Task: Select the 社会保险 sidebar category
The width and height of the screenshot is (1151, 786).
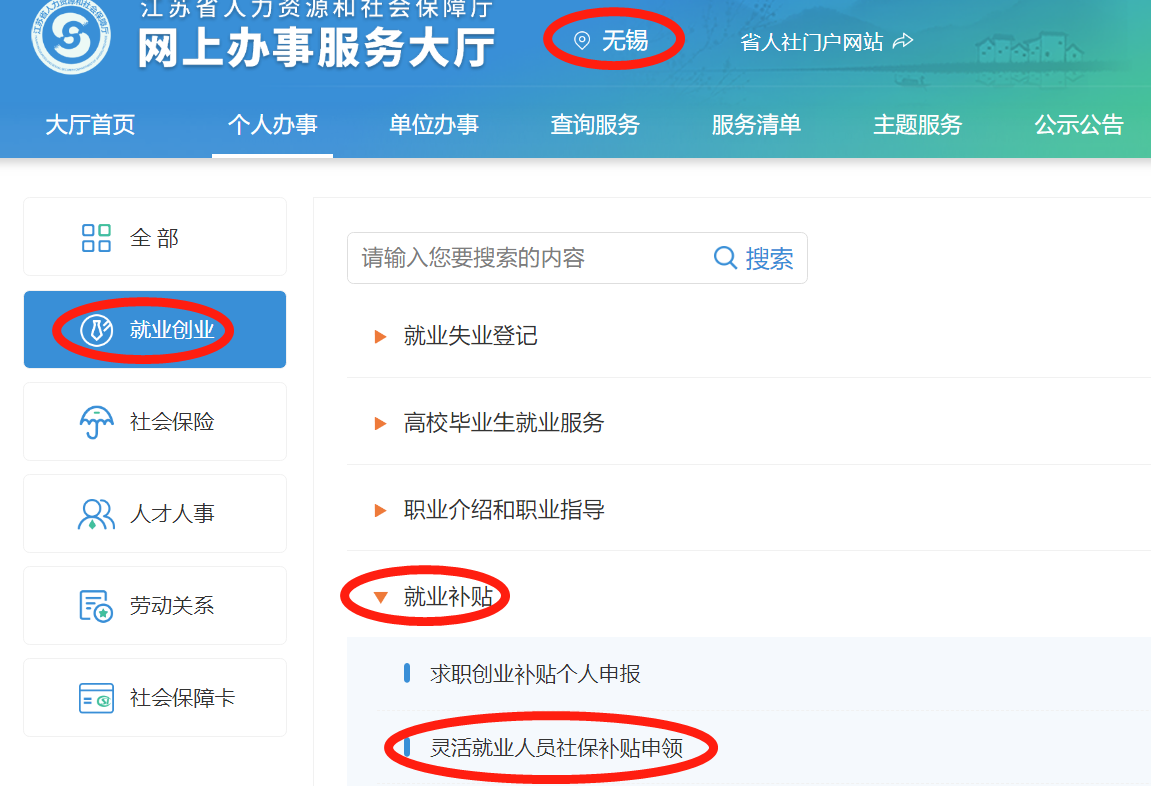Action: click(155, 421)
